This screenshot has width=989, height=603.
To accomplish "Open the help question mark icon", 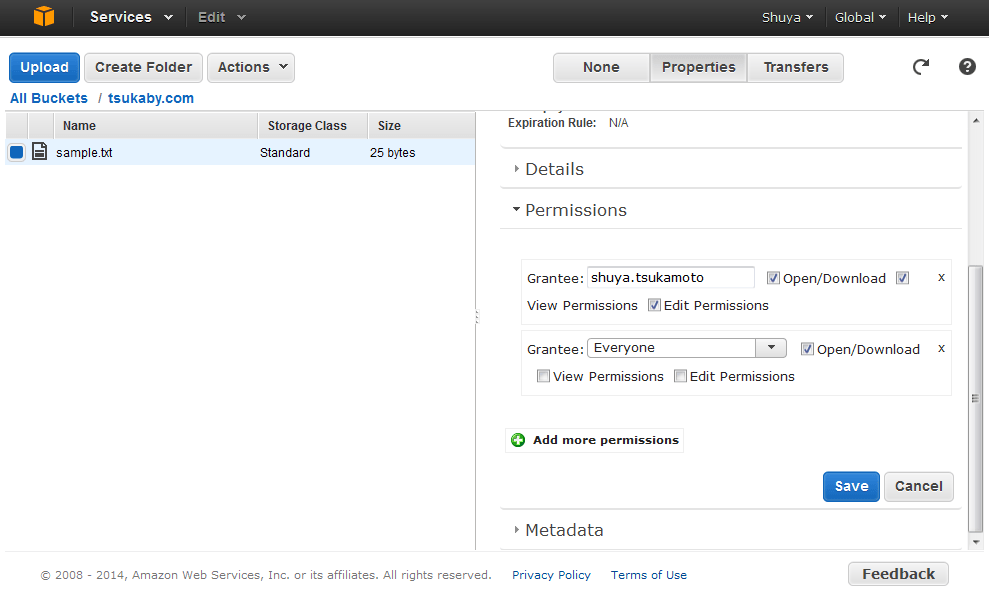I will click(x=967, y=67).
